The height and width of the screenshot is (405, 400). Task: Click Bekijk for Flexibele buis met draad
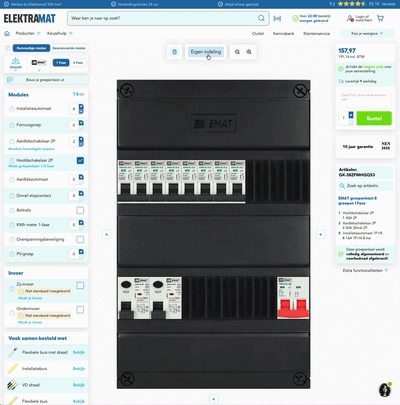click(79, 352)
